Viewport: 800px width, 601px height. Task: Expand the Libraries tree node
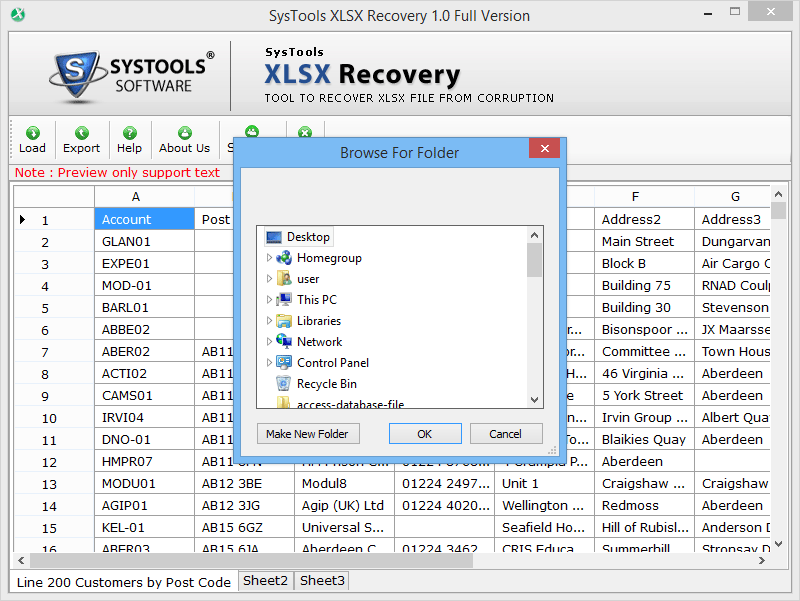pyautogui.click(x=269, y=321)
